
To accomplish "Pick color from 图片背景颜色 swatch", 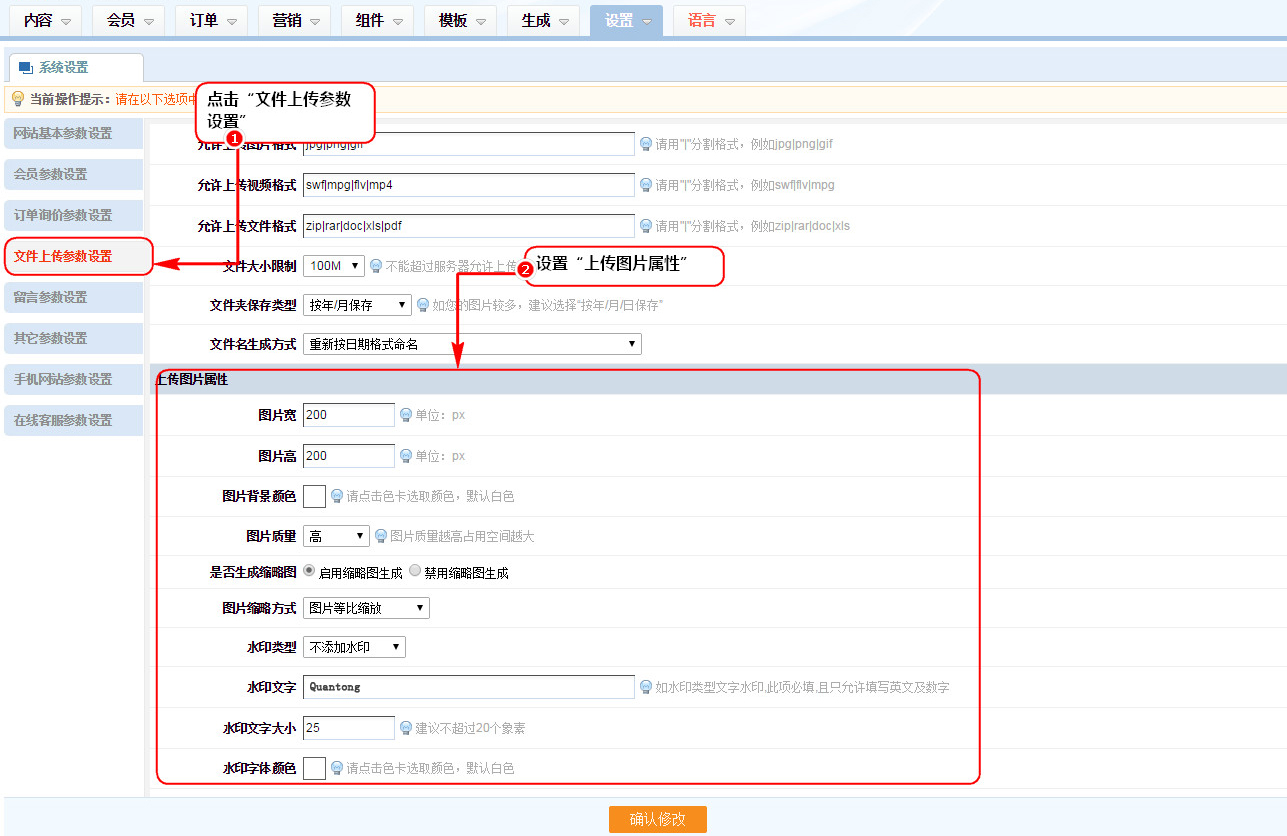I will coord(314,496).
